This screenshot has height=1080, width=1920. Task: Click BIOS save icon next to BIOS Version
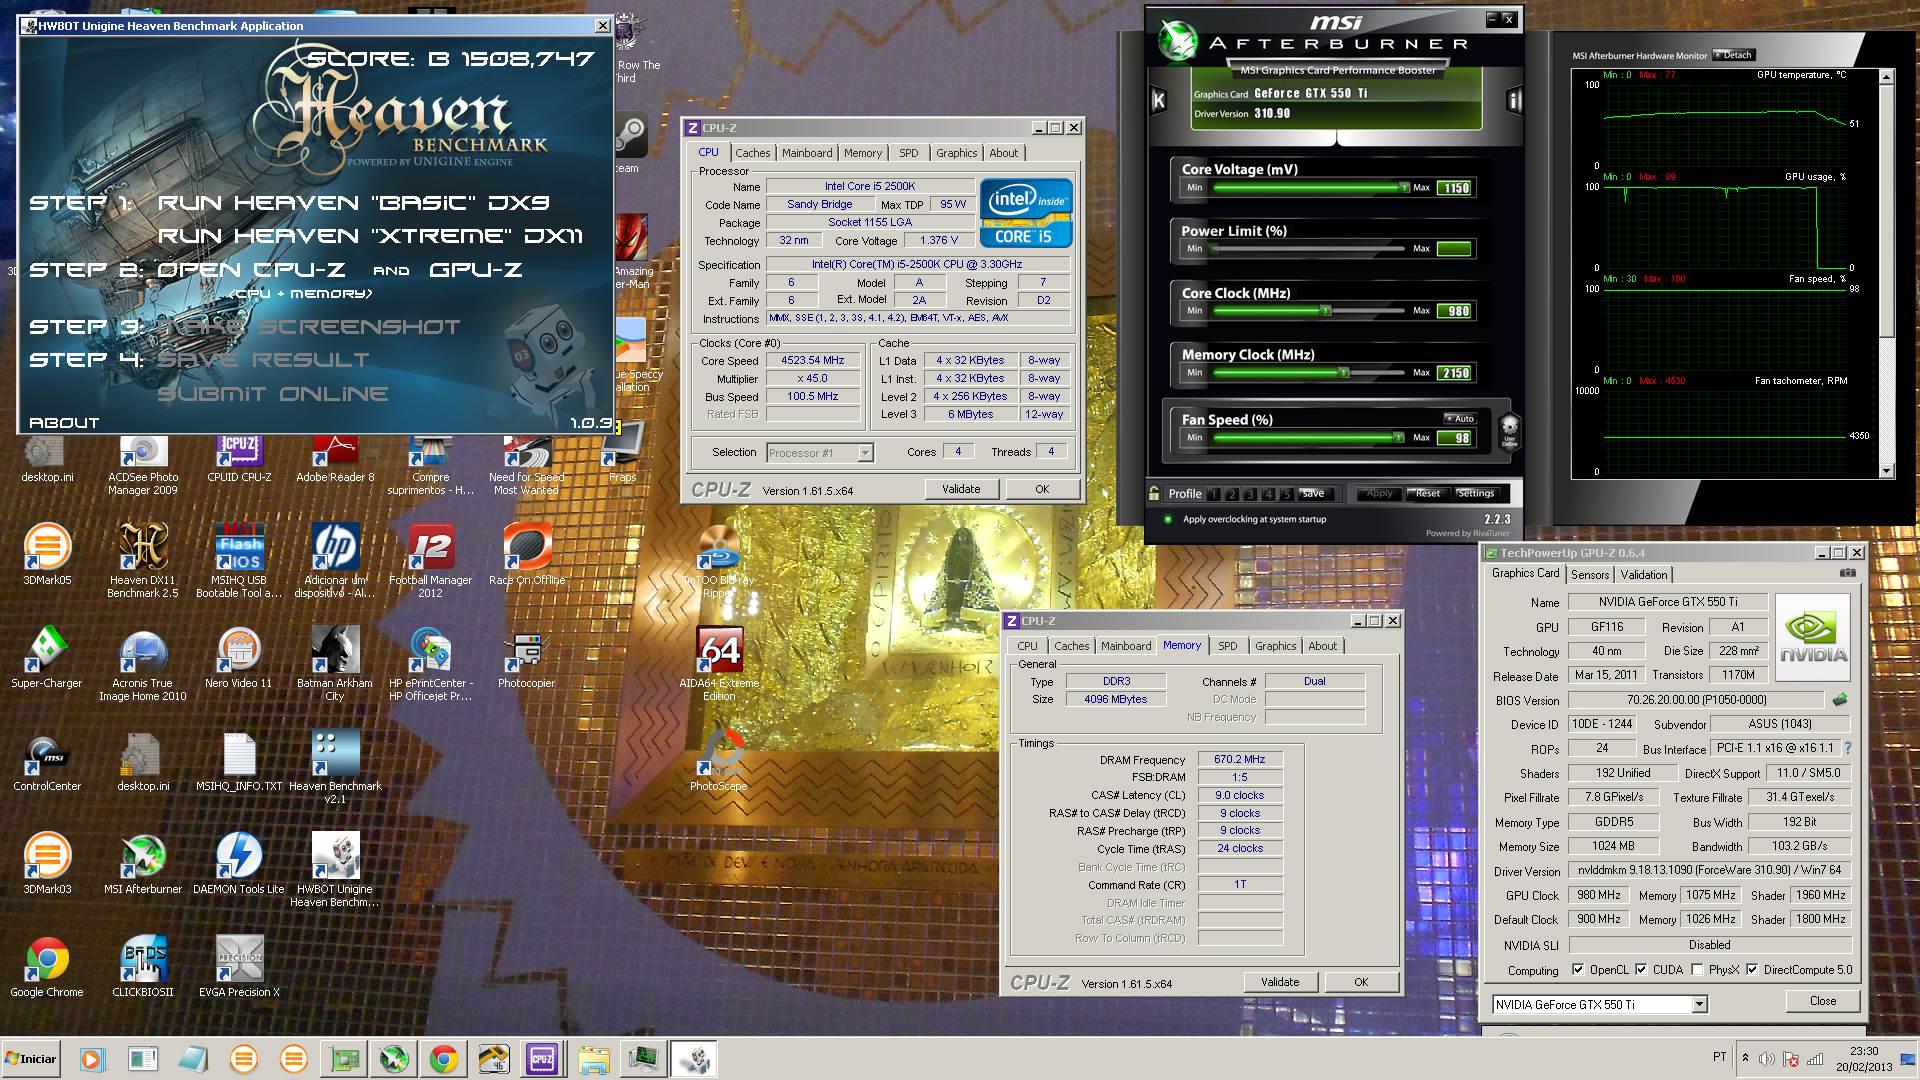pos(1839,700)
